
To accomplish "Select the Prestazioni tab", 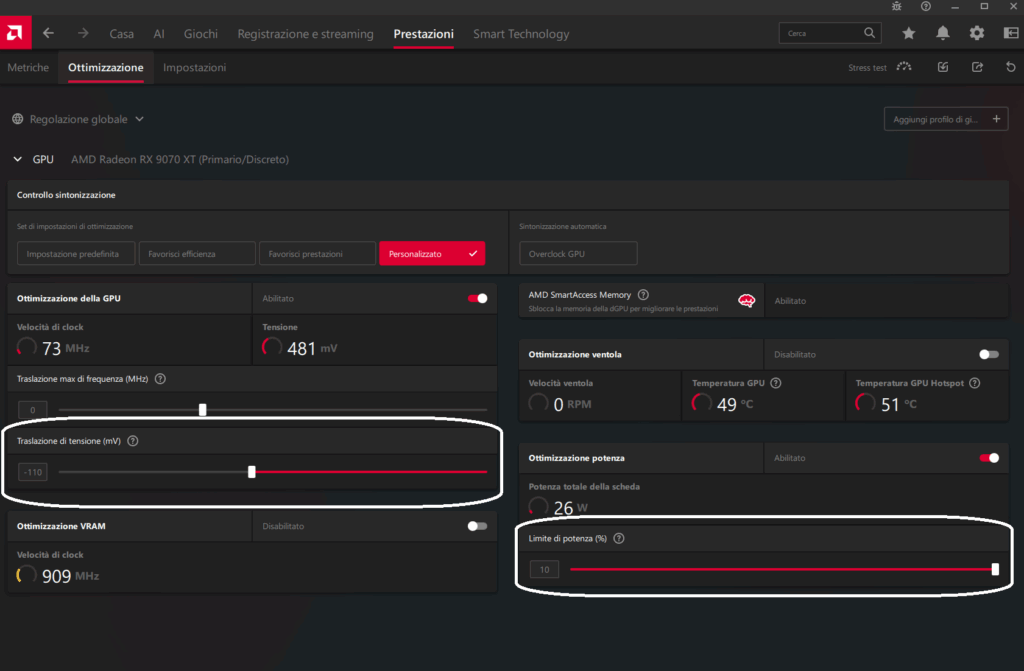I will (x=423, y=34).
